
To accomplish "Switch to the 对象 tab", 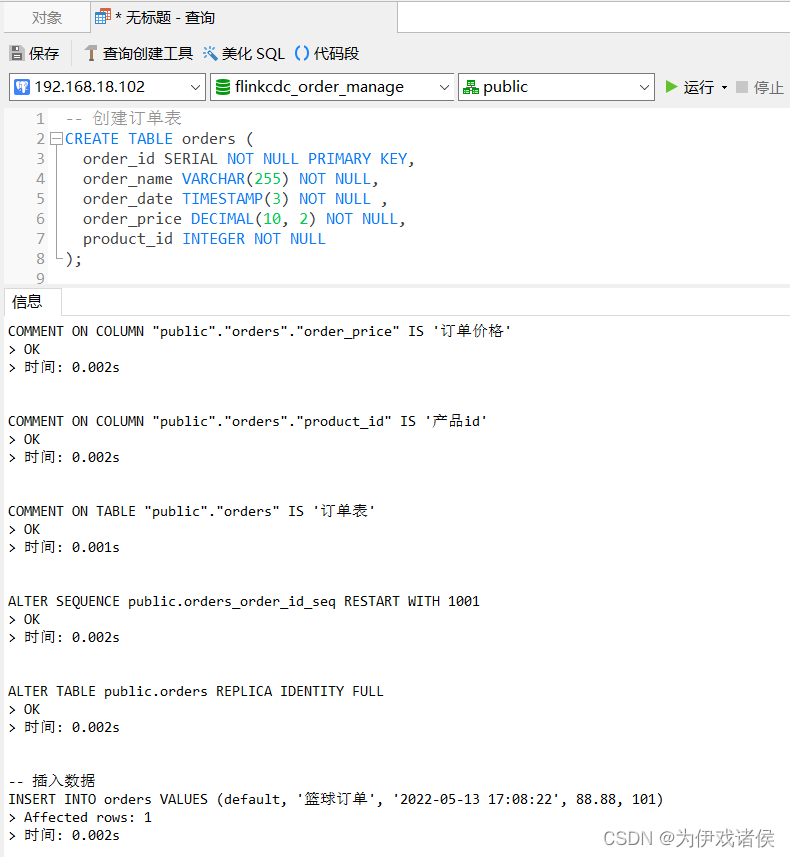I will tap(46, 17).
